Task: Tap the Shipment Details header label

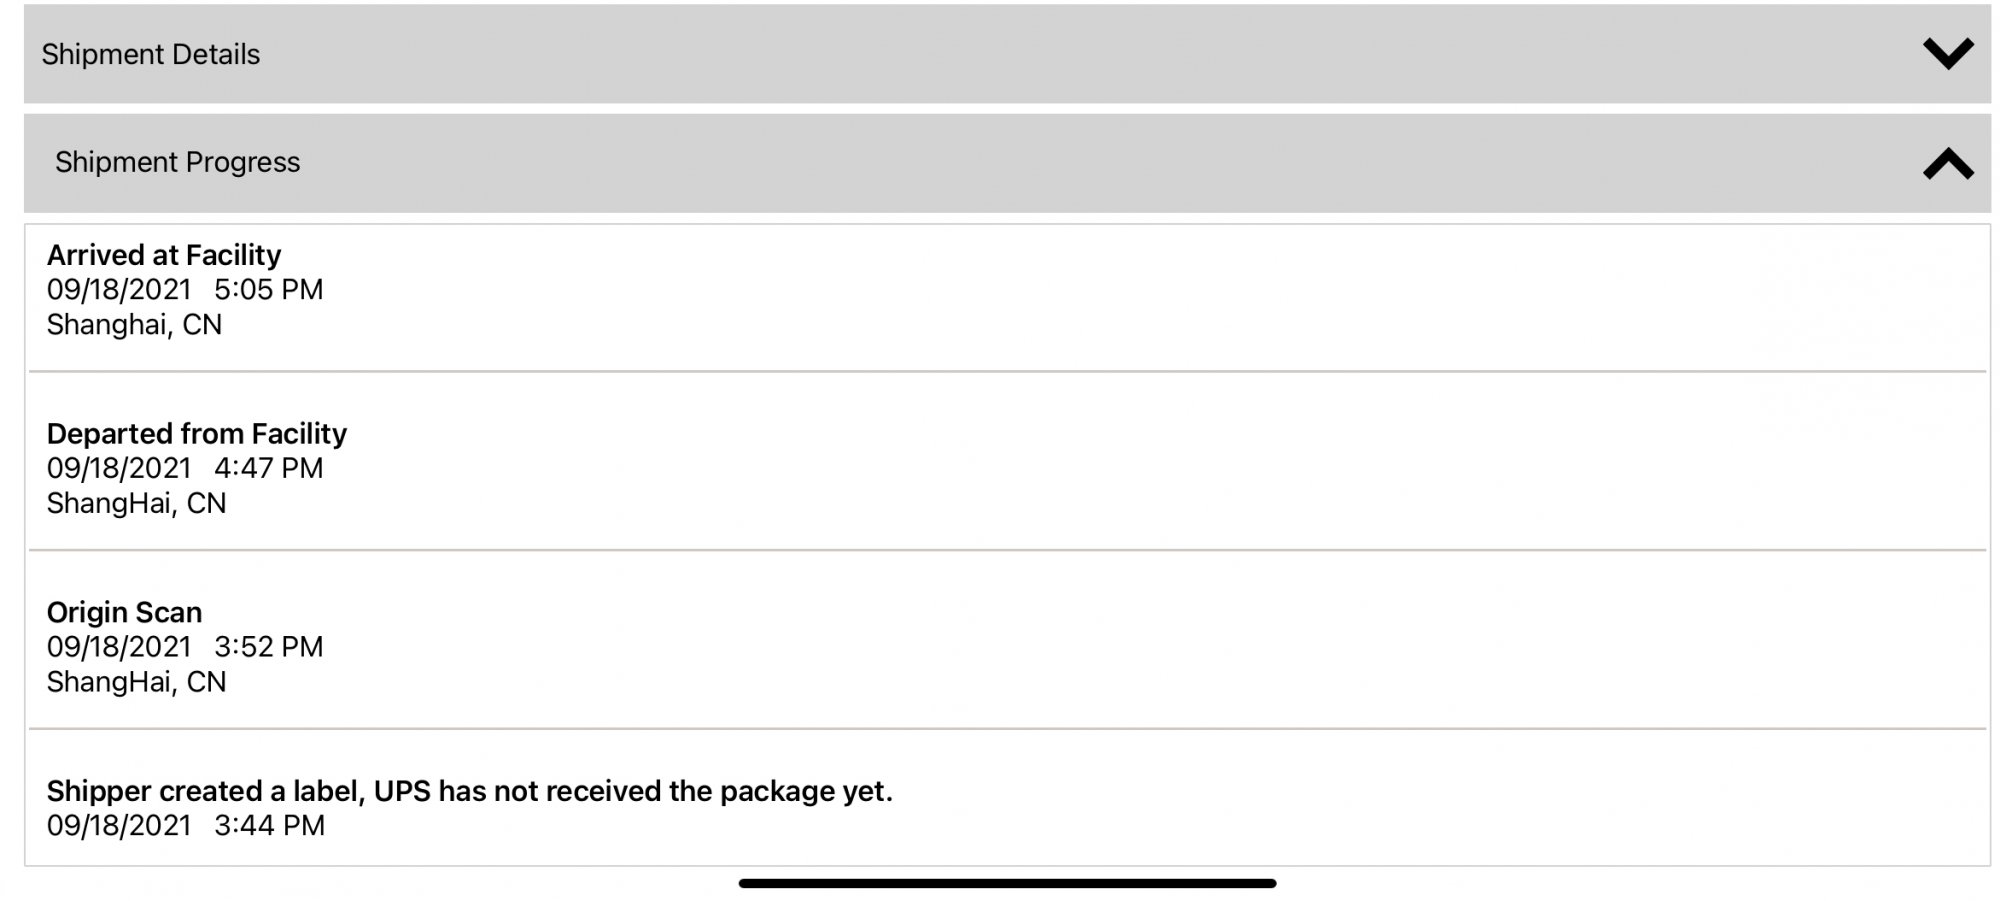Action: click(x=150, y=54)
